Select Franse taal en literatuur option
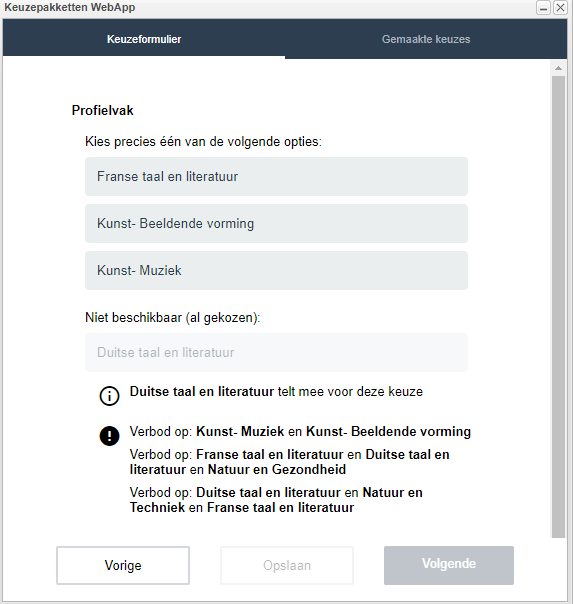This screenshot has height=604, width=573. point(276,176)
